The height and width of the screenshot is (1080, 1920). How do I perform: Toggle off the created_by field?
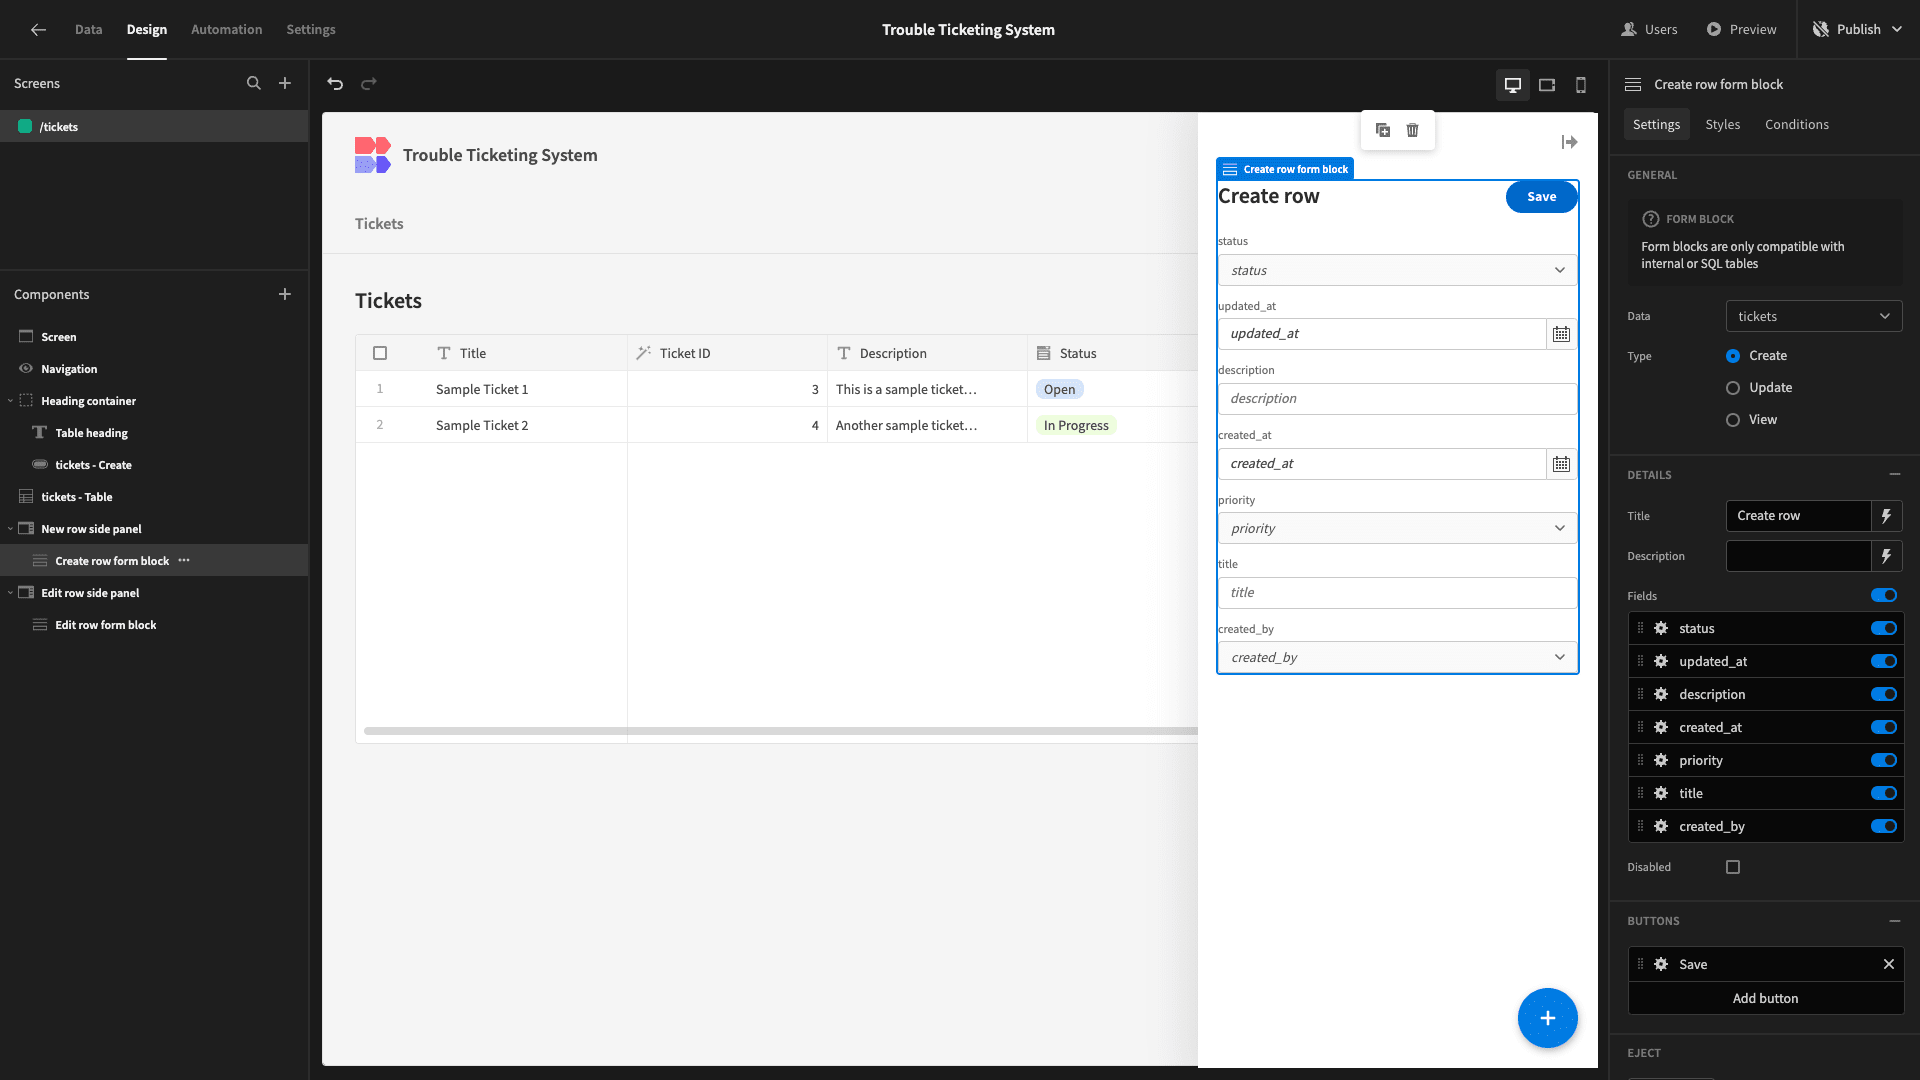tap(1884, 827)
